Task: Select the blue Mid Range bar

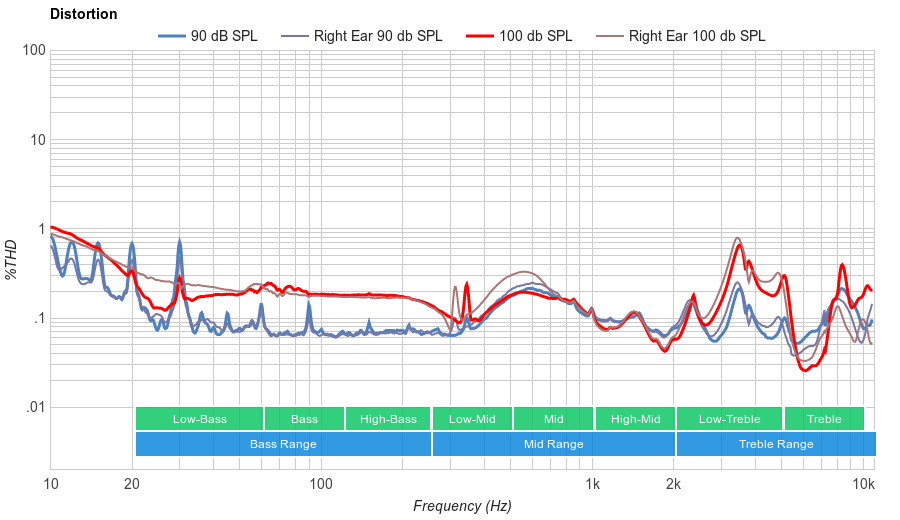Action: [x=553, y=444]
